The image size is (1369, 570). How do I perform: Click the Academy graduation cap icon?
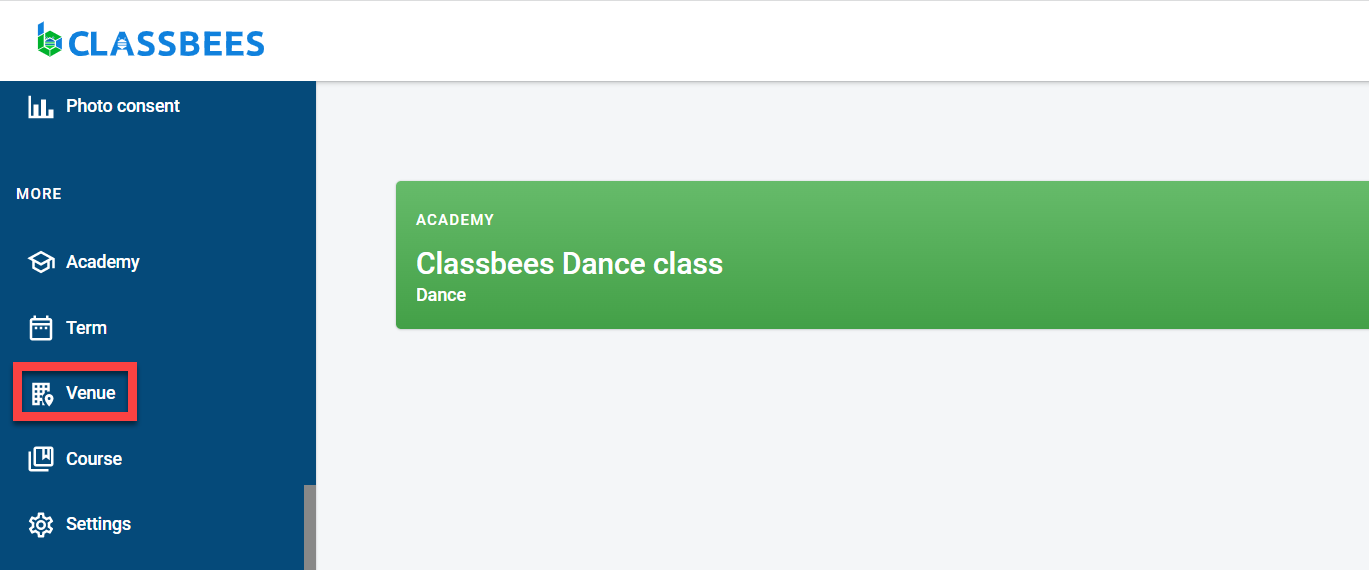41,262
